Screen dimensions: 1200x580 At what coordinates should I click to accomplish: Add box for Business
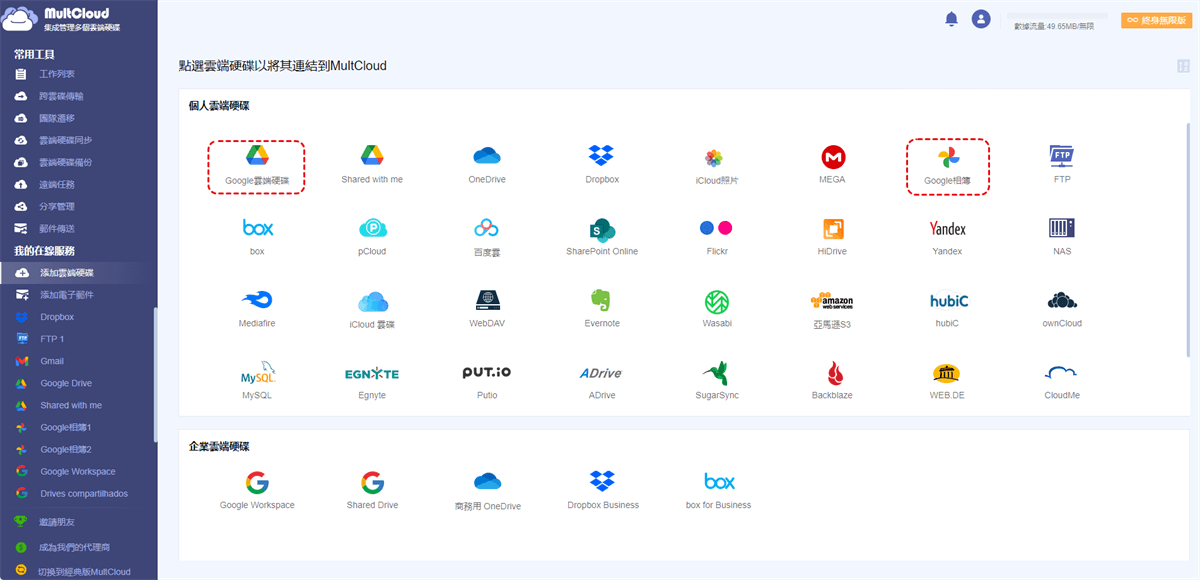[x=718, y=490]
